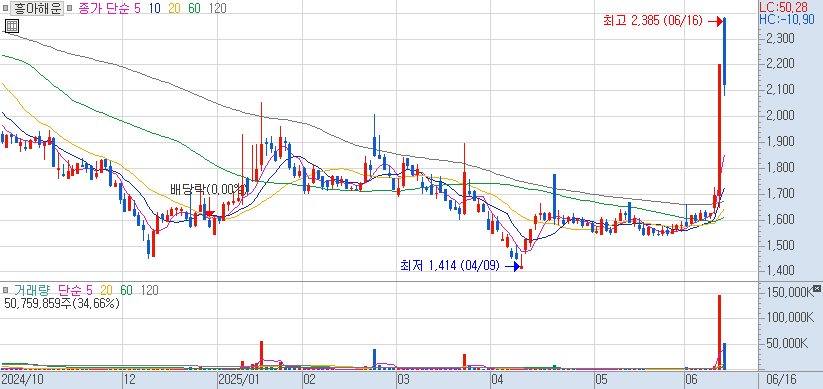Click the 2,300 price axis label

pos(779,38)
